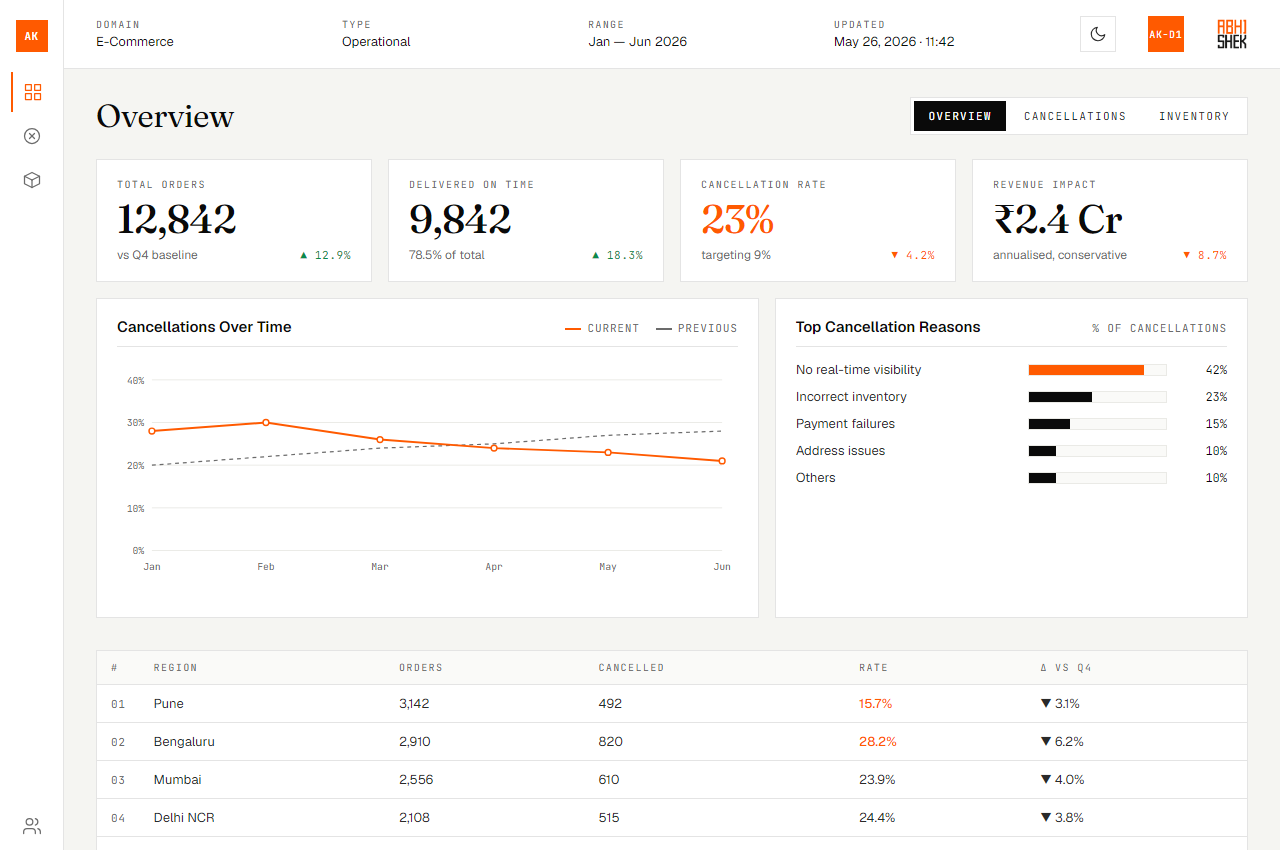Click the orange AK logo
1280x850 pixels.
click(x=32, y=35)
